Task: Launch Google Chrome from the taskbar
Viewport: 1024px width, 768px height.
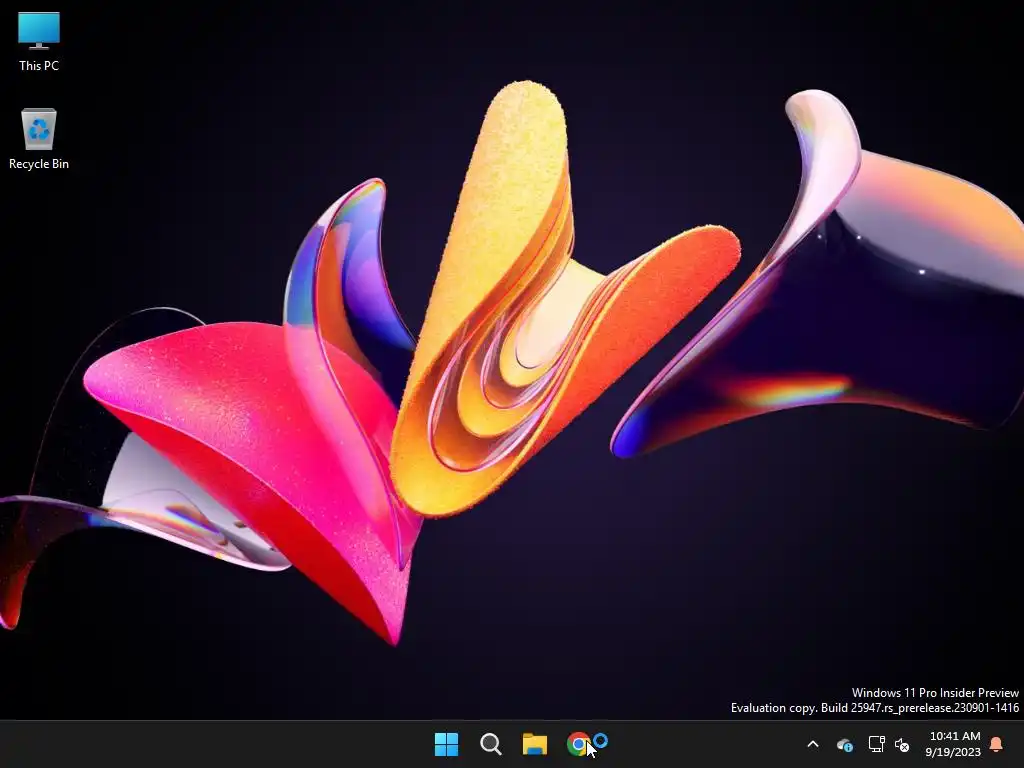Action: 578,744
